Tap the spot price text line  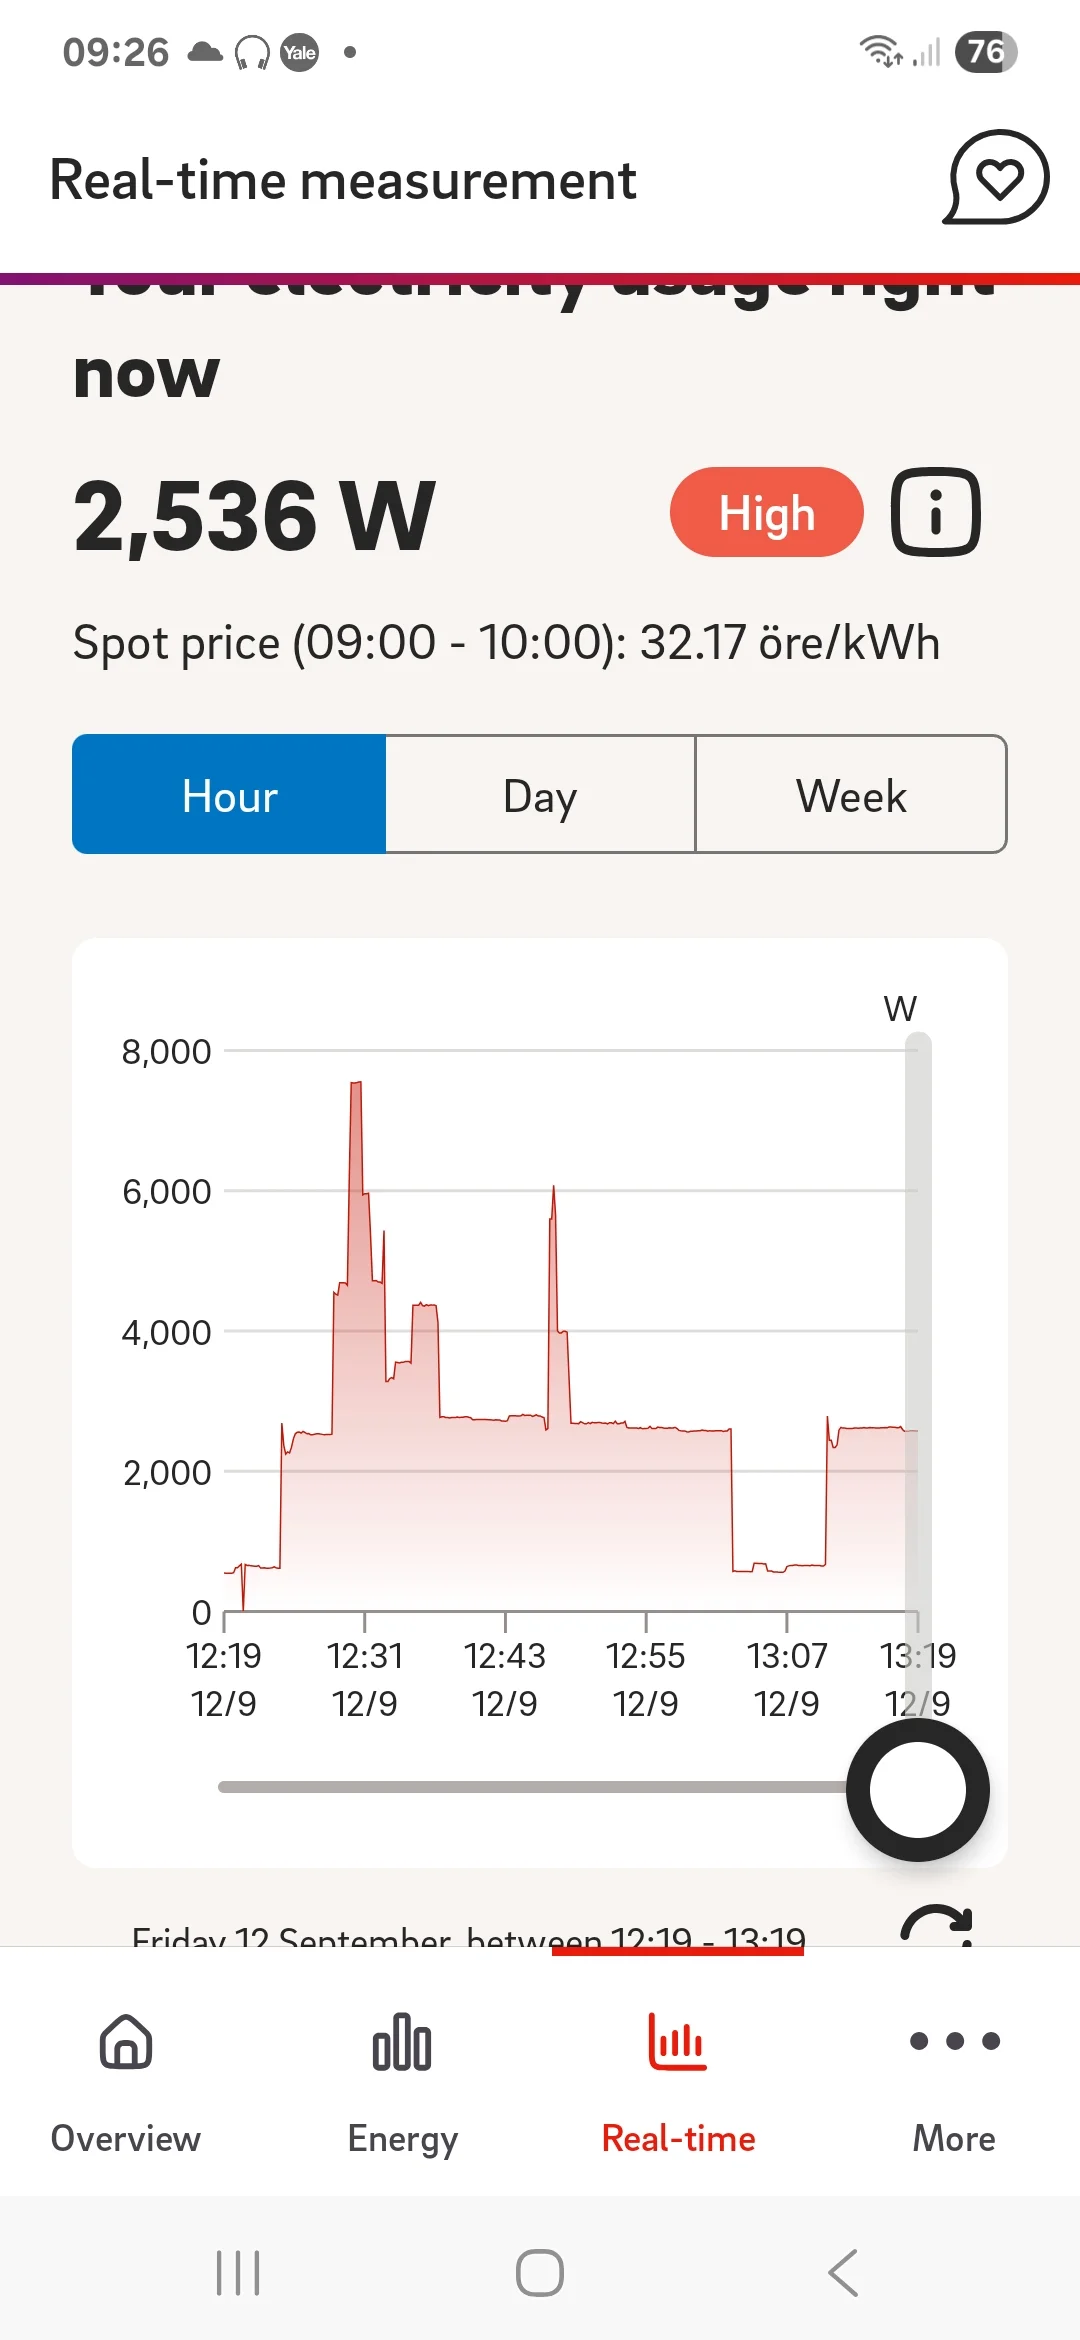(x=506, y=642)
